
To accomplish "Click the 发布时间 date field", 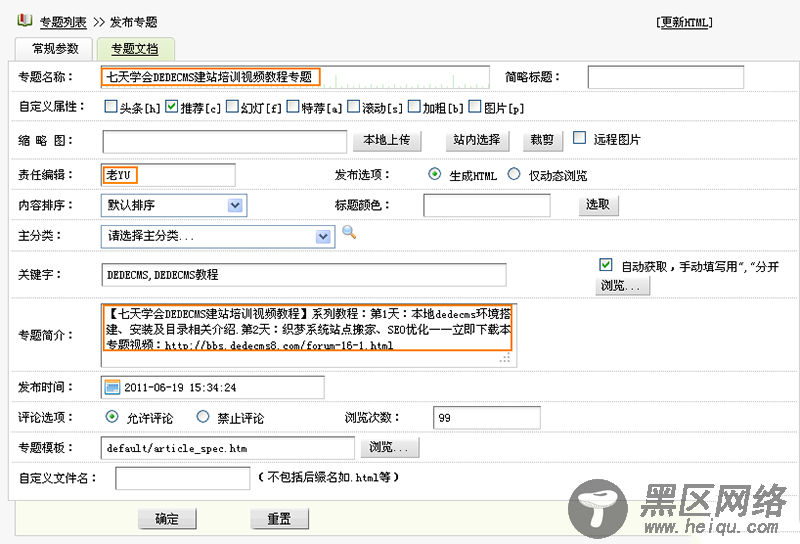I will point(212,387).
